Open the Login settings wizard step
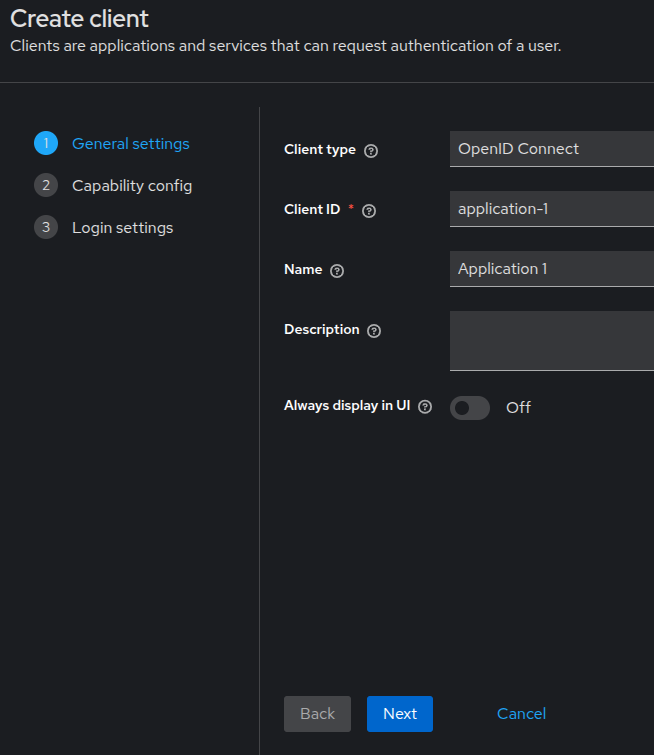This screenshot has height=755, width=654. (x=122, y=228)
